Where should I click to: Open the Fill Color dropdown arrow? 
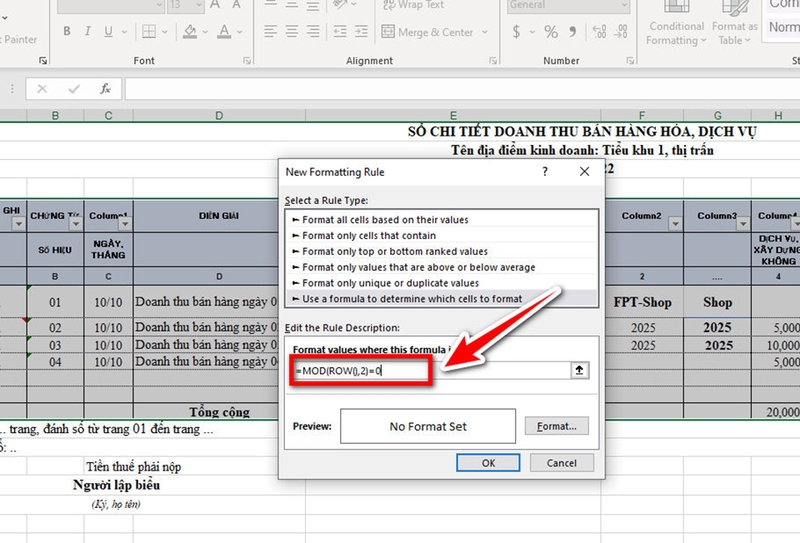[205, 32]
